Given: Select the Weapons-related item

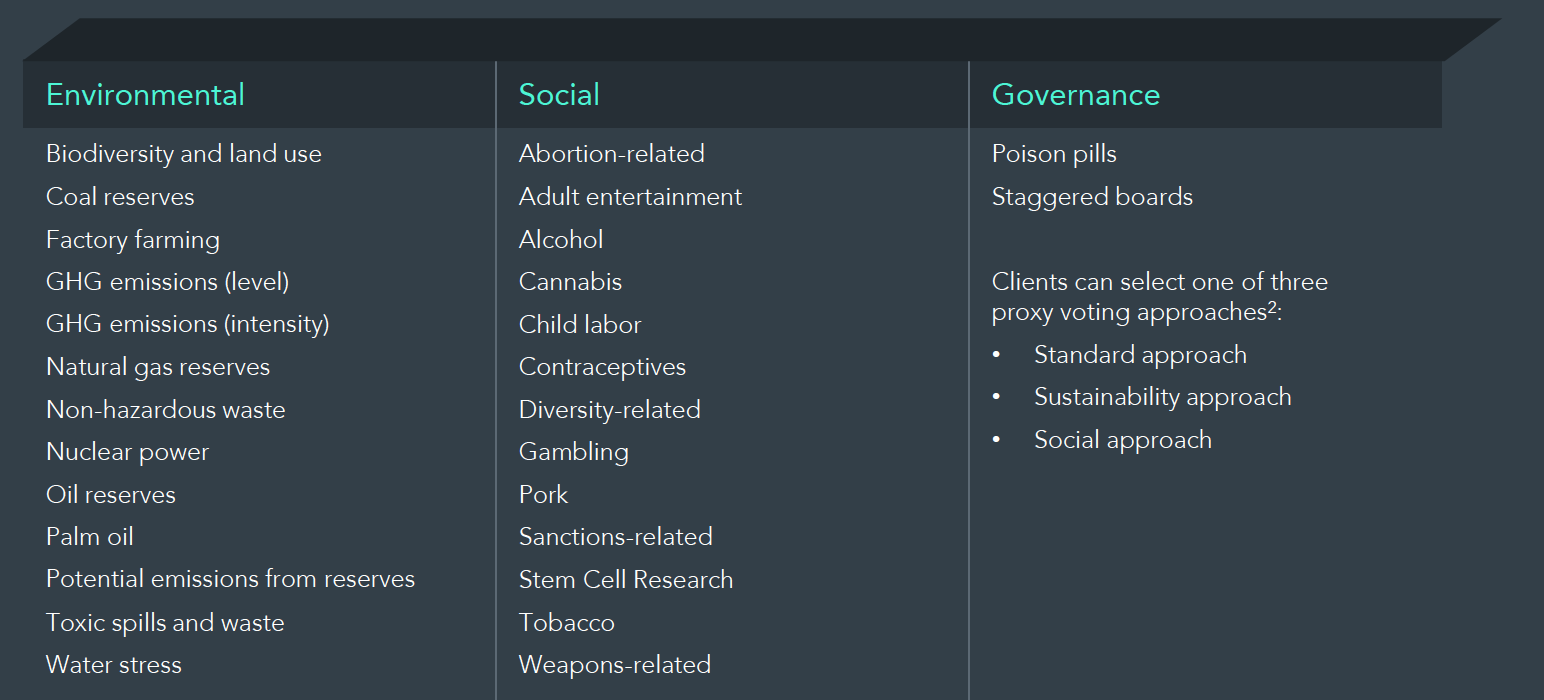Looking at the screenshot, I should [x=615, y=665].
